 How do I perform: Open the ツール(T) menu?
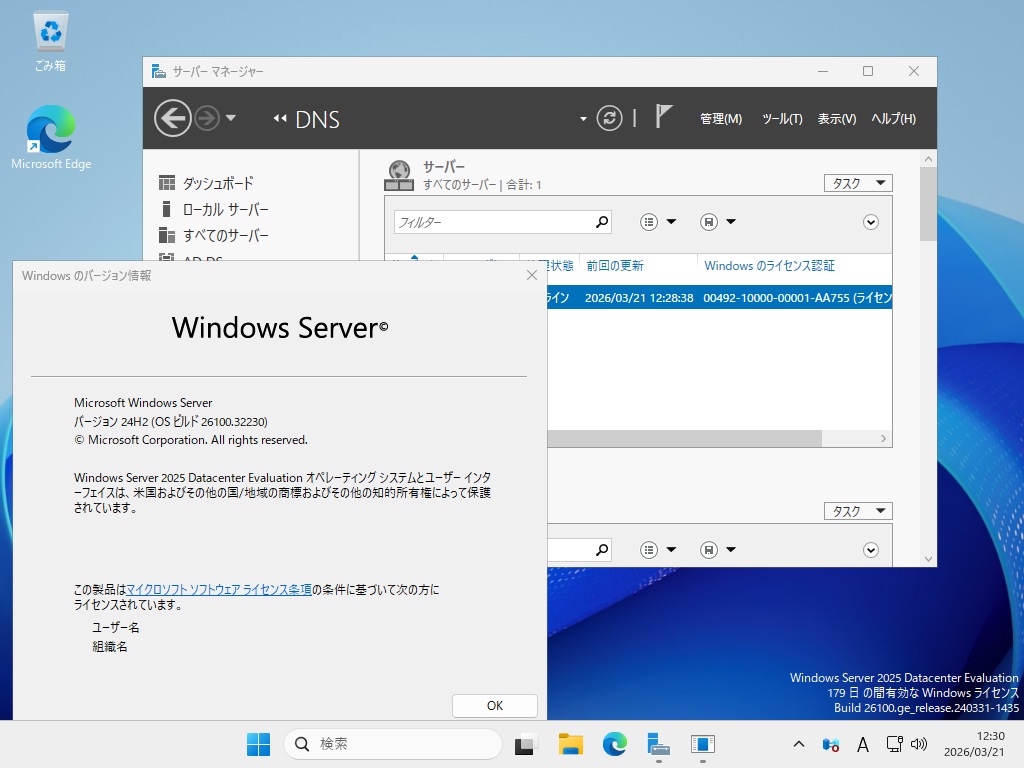point(782,118)
